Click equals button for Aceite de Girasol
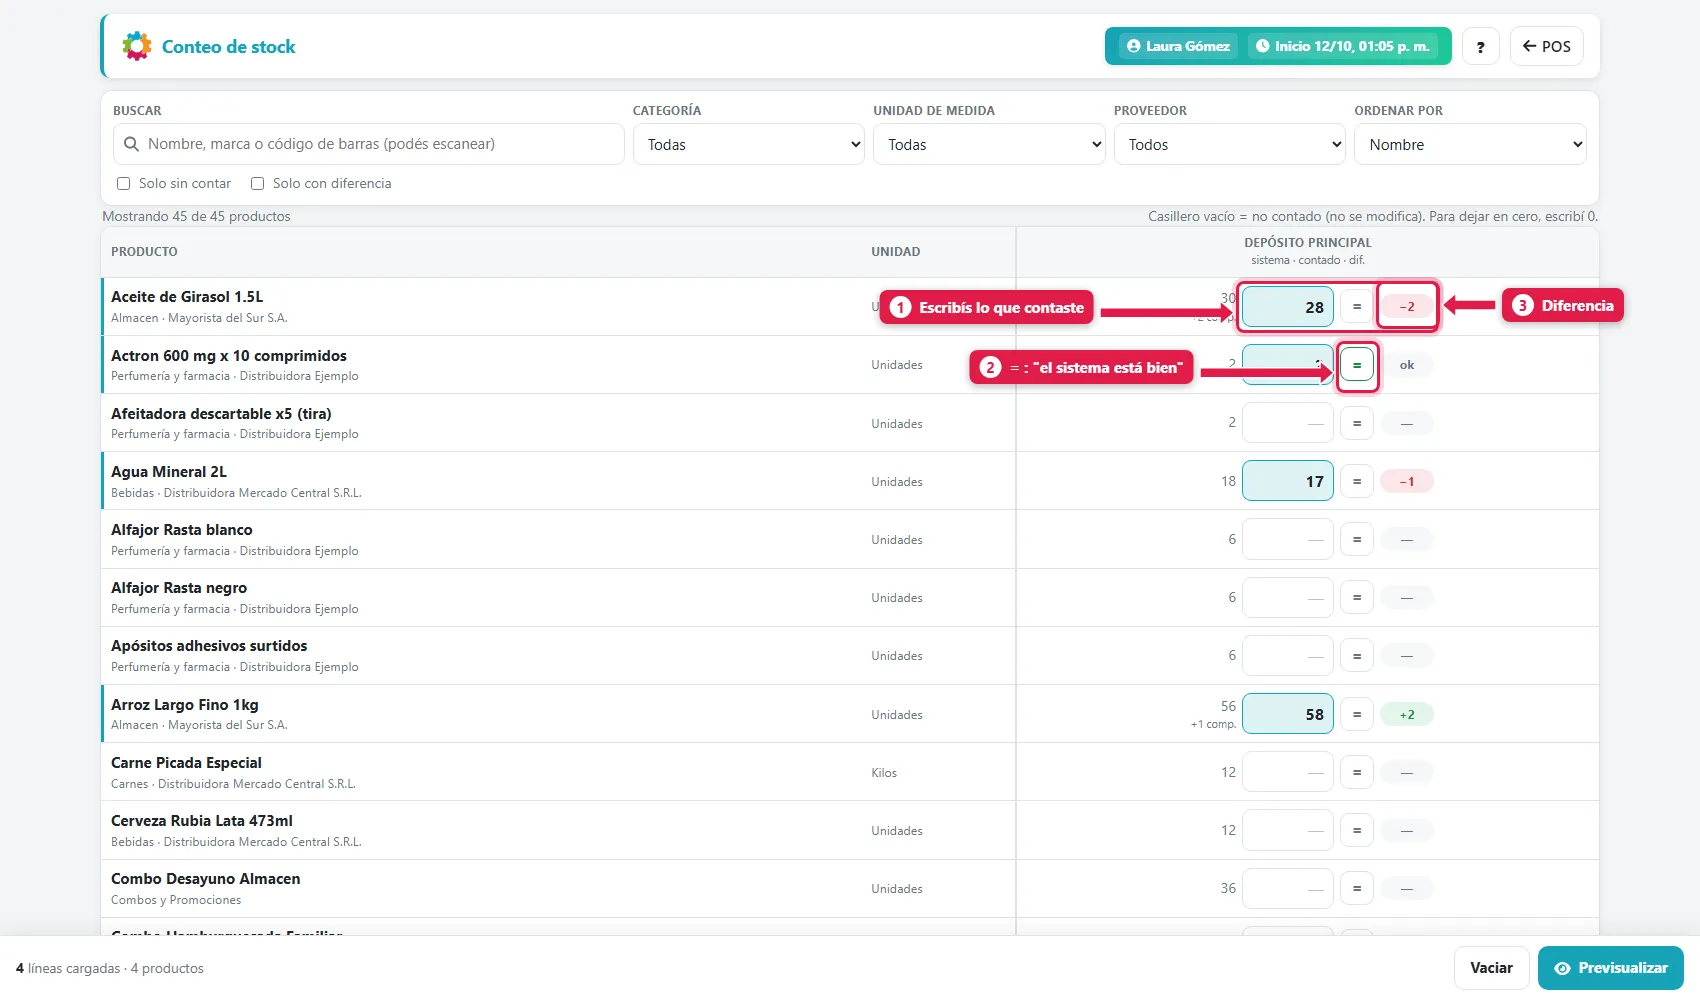Screen dimensions: 1700x1000 (x=1357, y=307)
